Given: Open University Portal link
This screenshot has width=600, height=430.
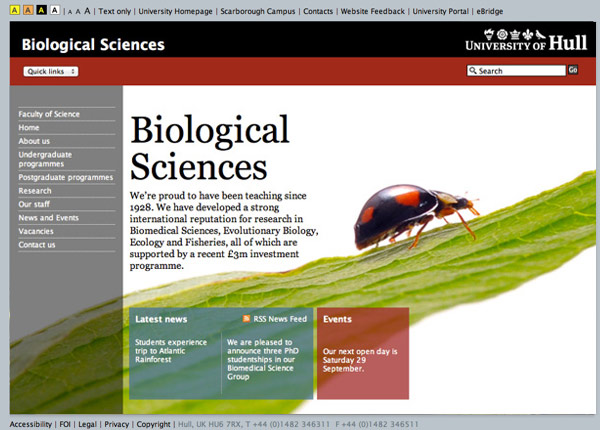Looking at the screenshot, I should [440, 11].
